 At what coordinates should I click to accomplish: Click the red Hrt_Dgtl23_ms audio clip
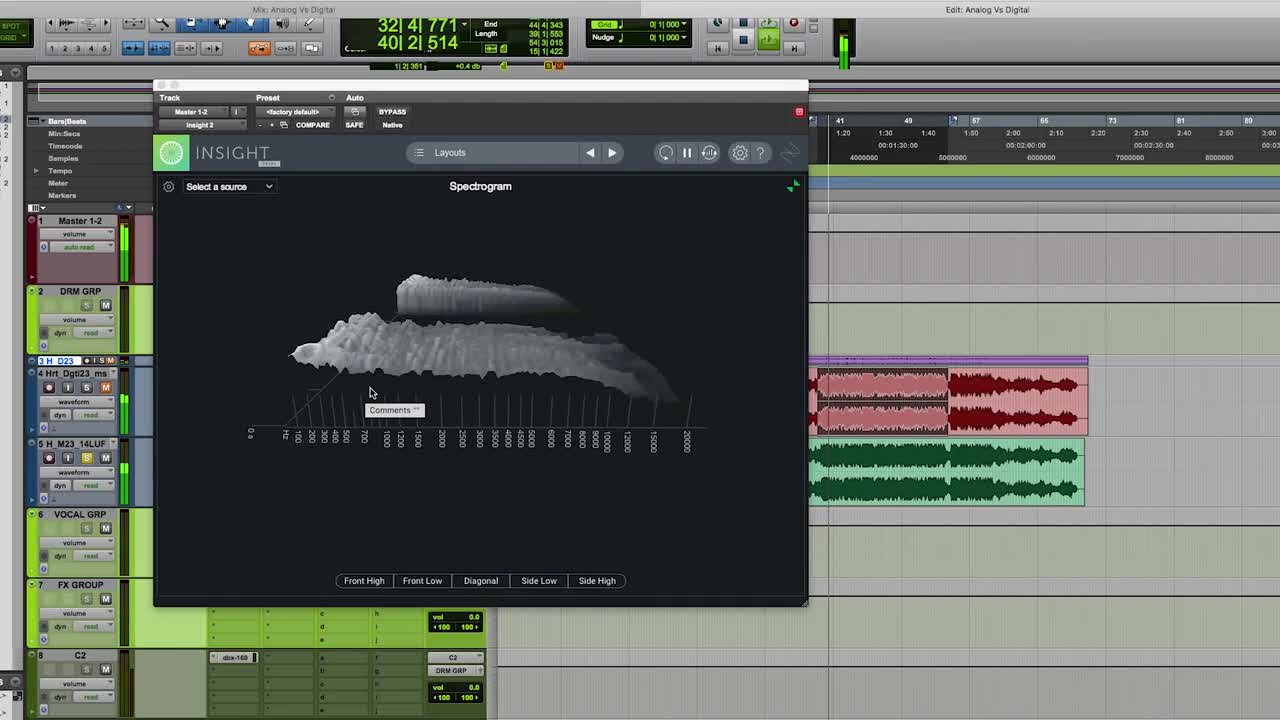tap(947, 401)
